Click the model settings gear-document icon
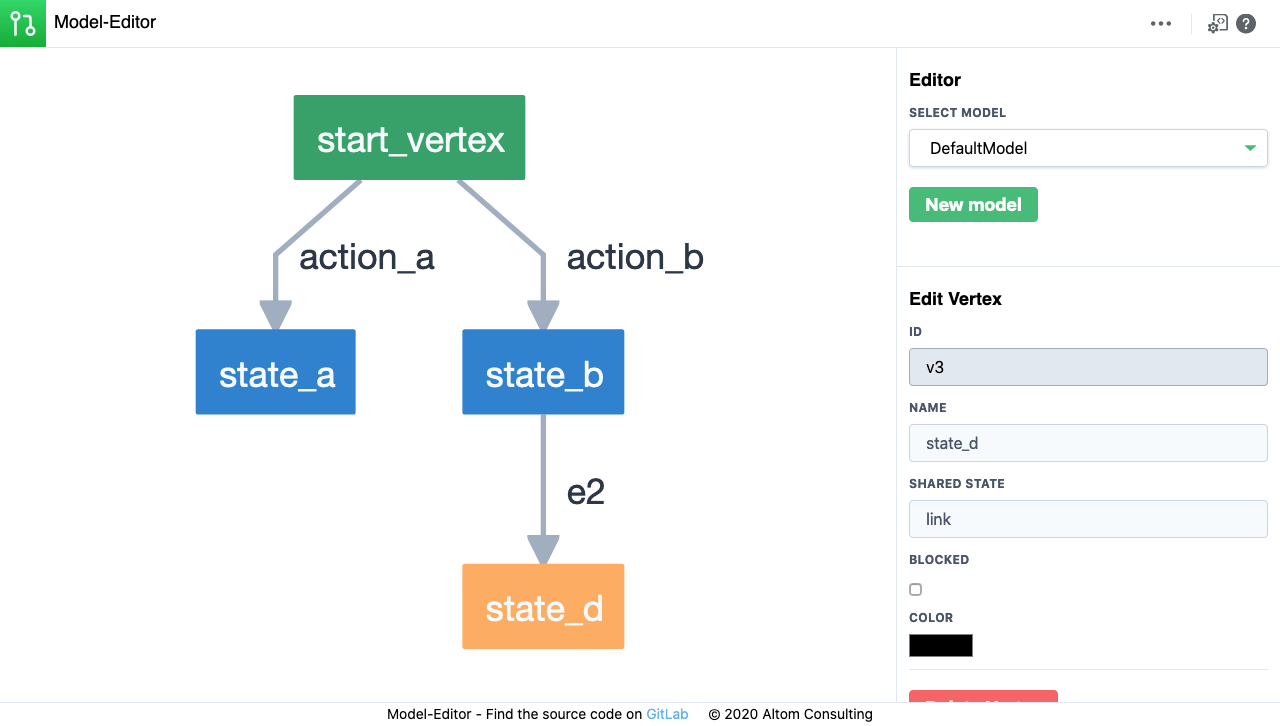The image size is (1280, 726). tap(1217, 22)
